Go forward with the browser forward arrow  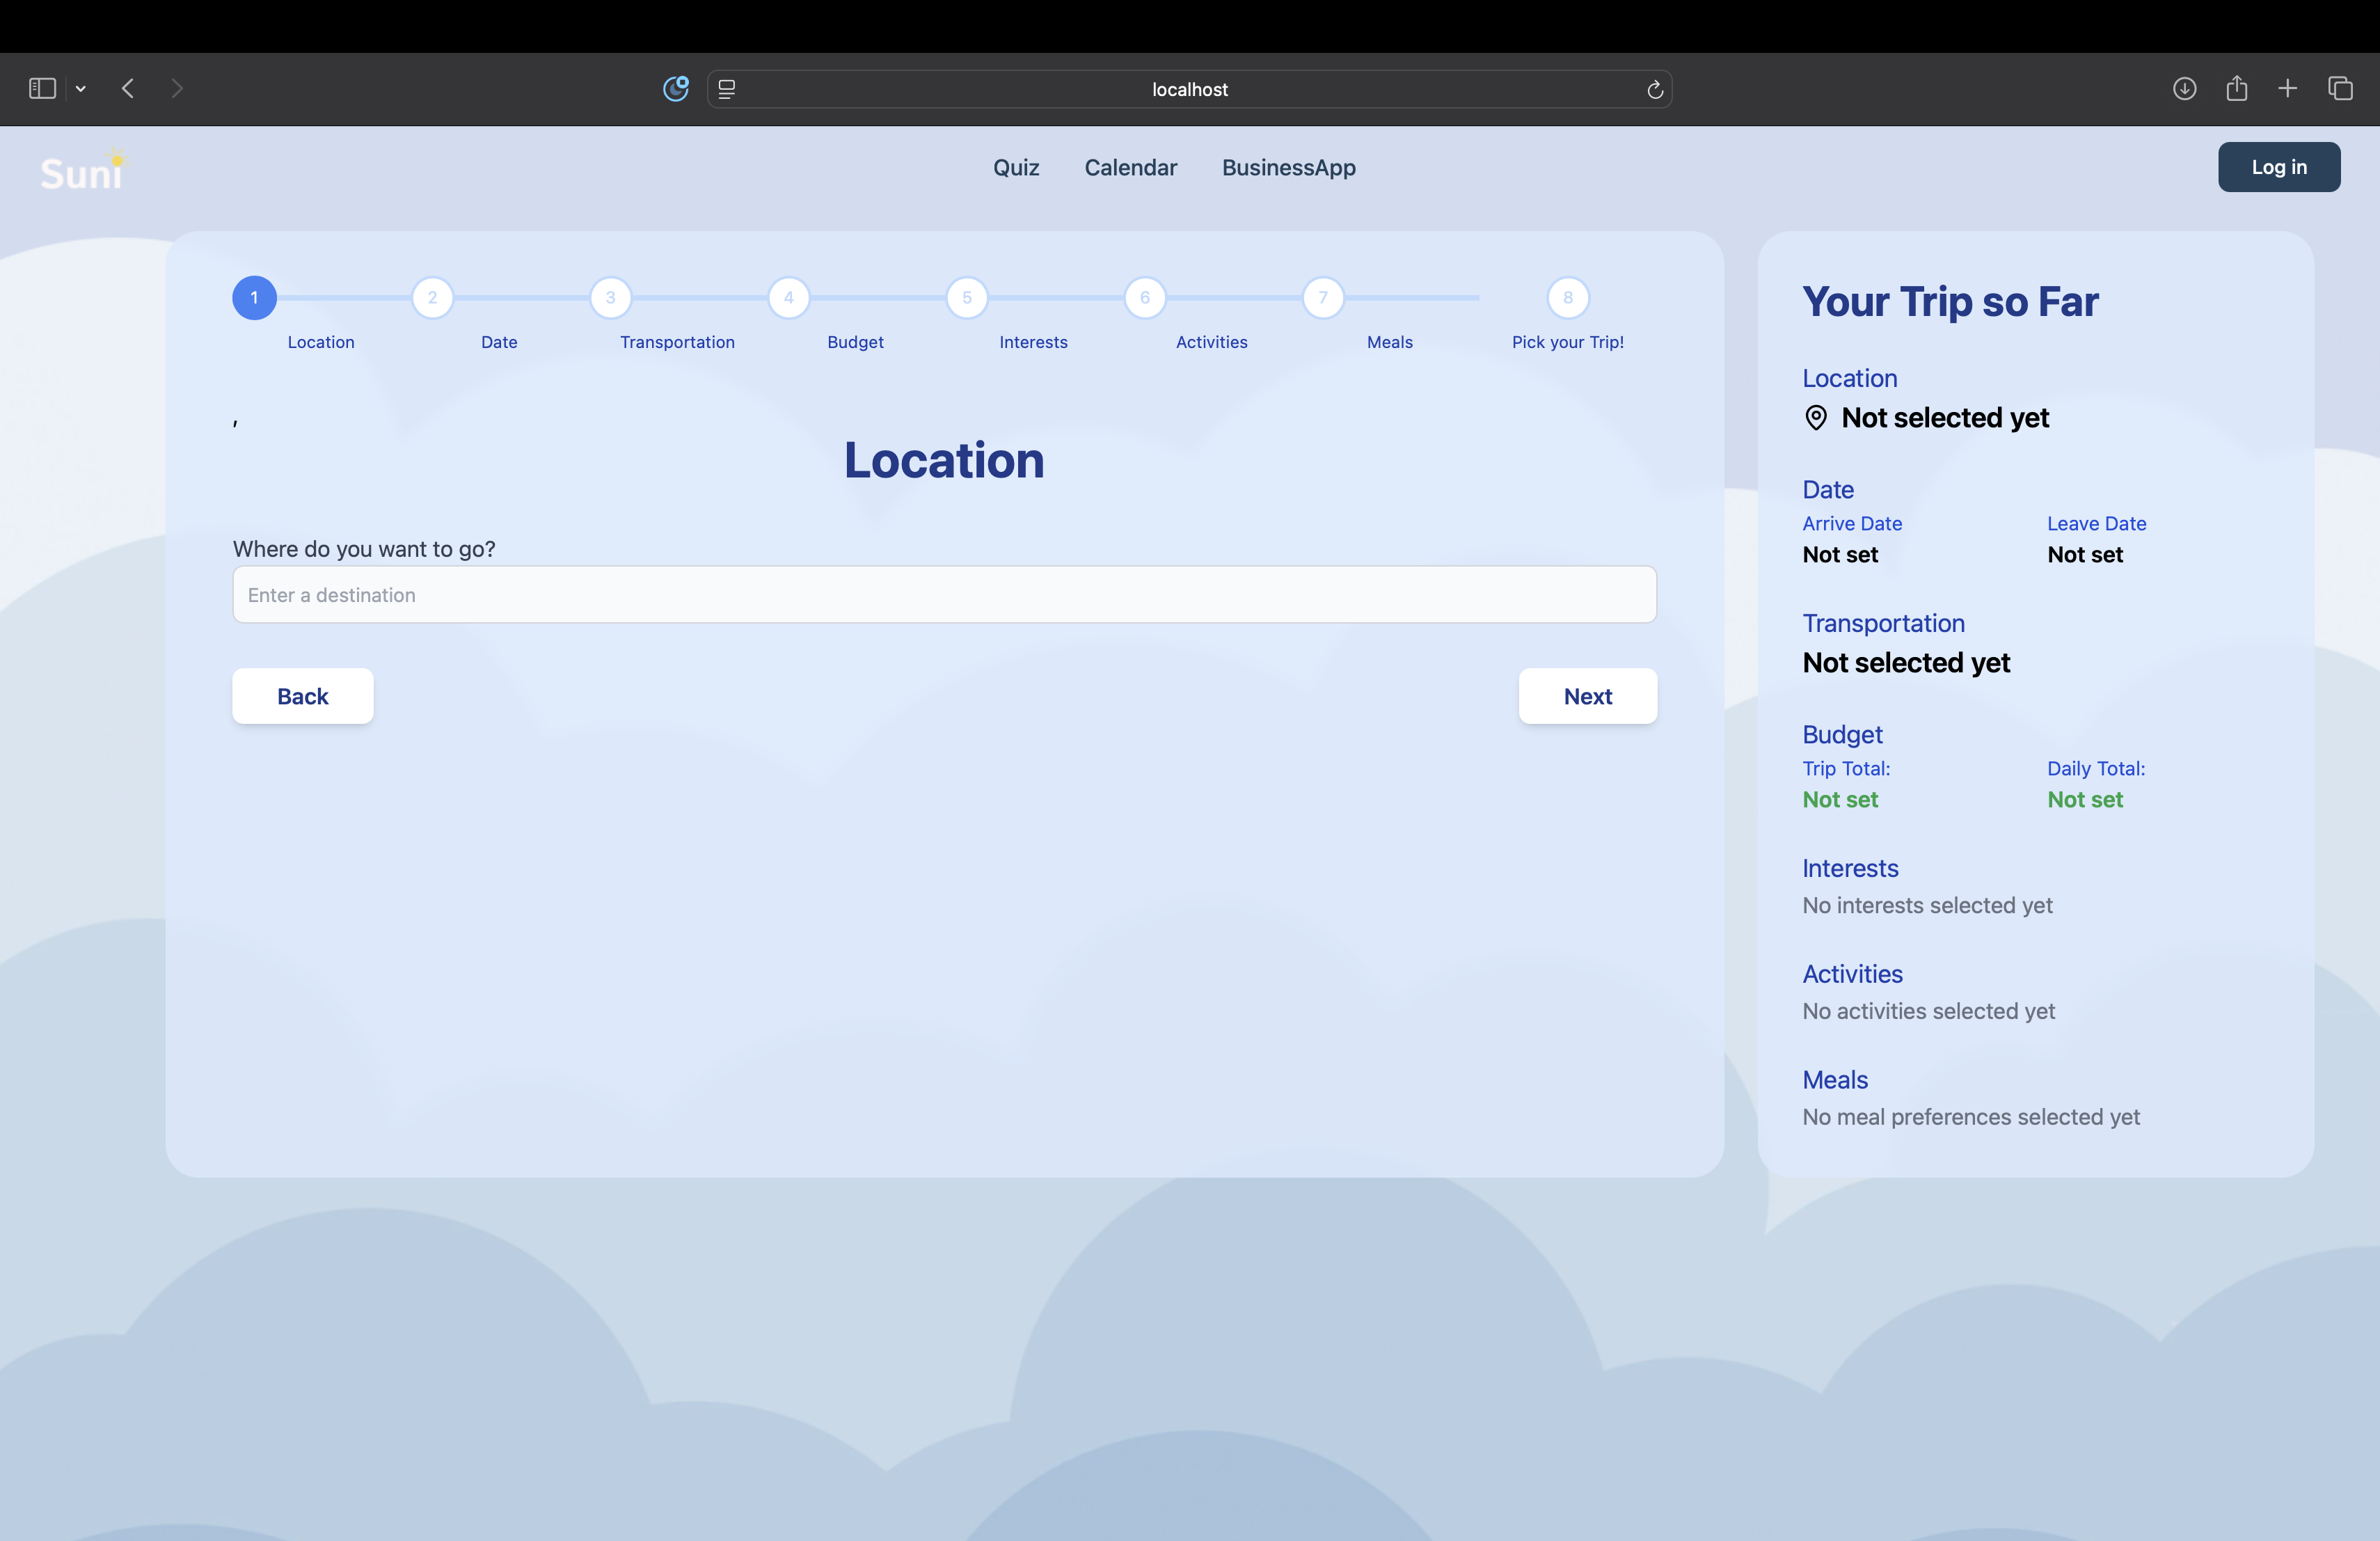point(177,89)
